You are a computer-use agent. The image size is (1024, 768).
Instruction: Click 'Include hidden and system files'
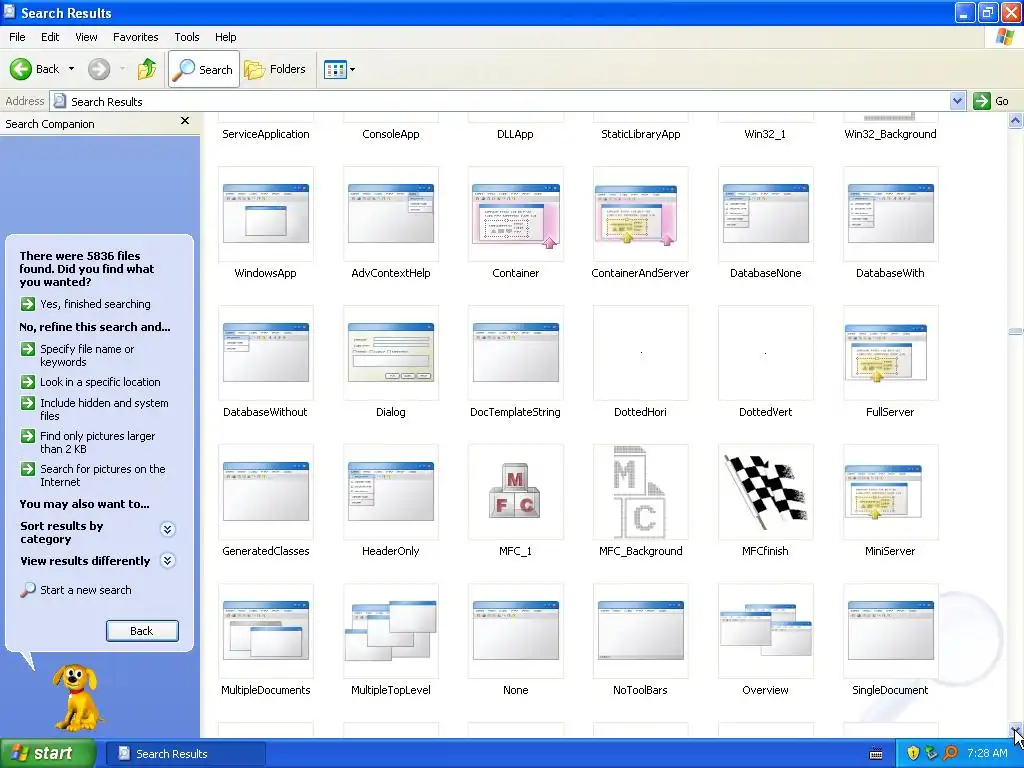click(x=94, y=409)
